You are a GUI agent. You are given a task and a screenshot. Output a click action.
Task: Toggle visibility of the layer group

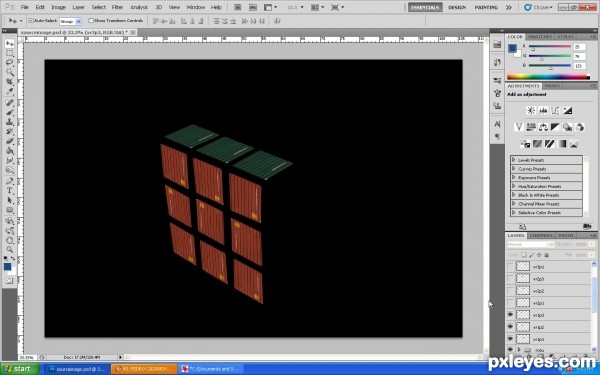click(x=510, y=349)
